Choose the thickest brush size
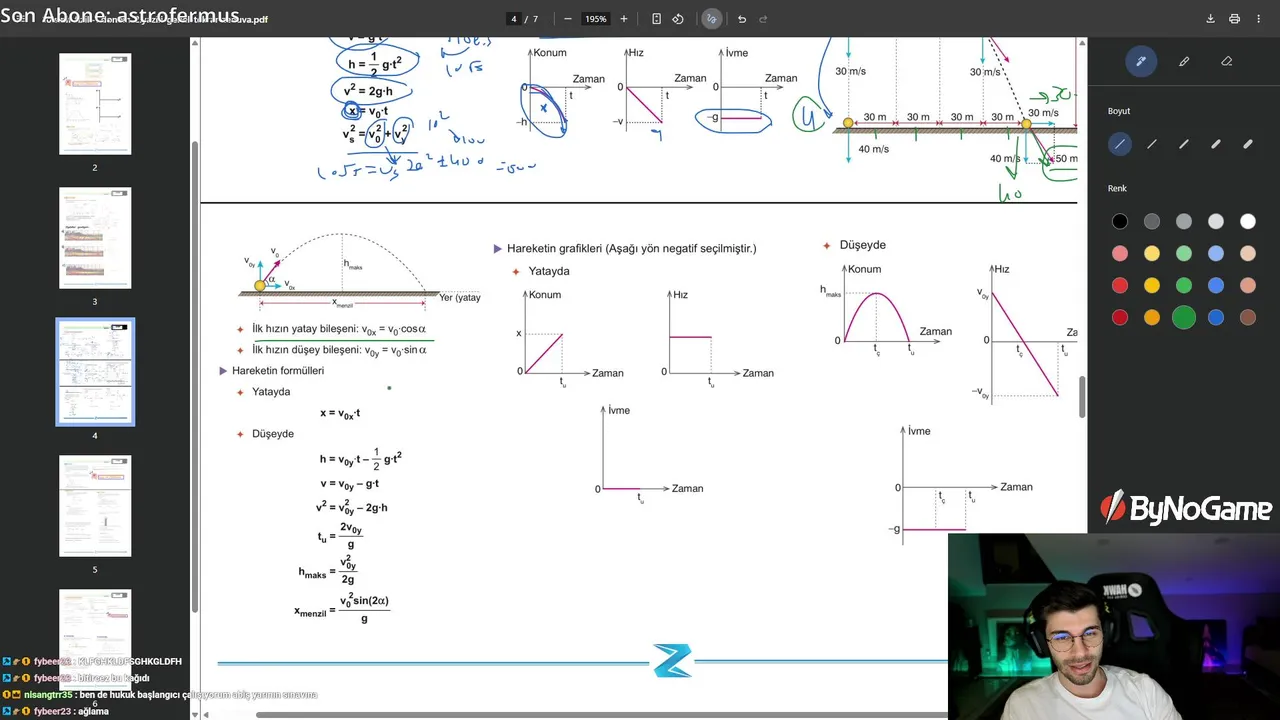 [x=1248, y=144]
